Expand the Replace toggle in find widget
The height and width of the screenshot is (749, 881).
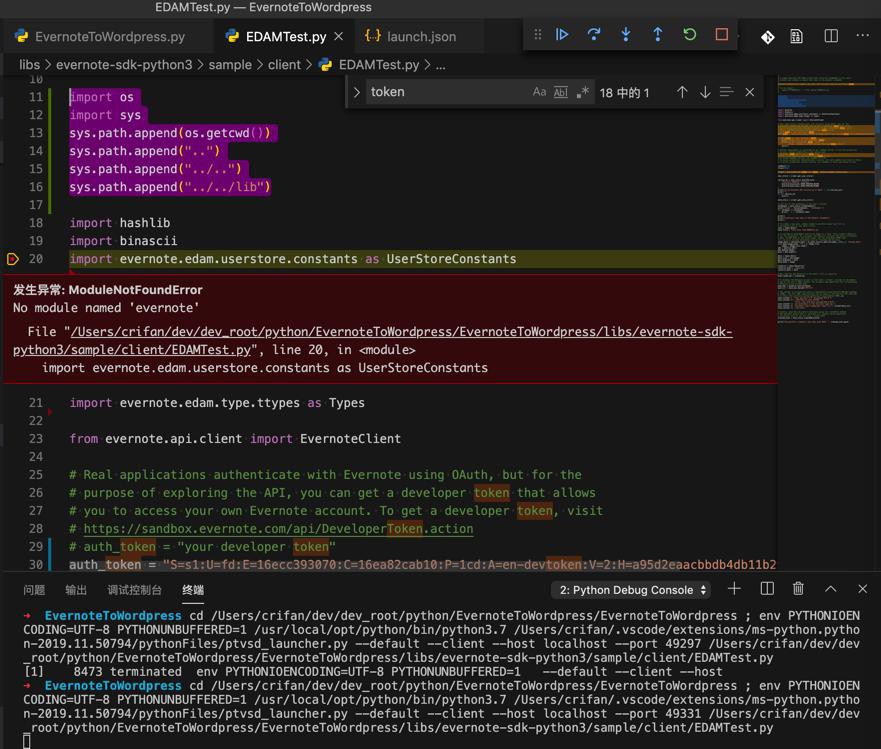pyautogui.click(x=356, y=92)
